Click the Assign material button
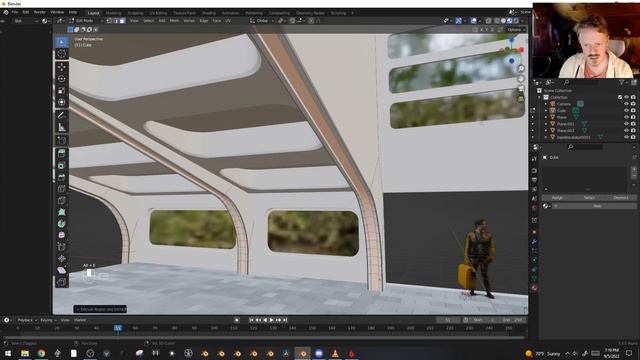 click(x=557, y=198)
